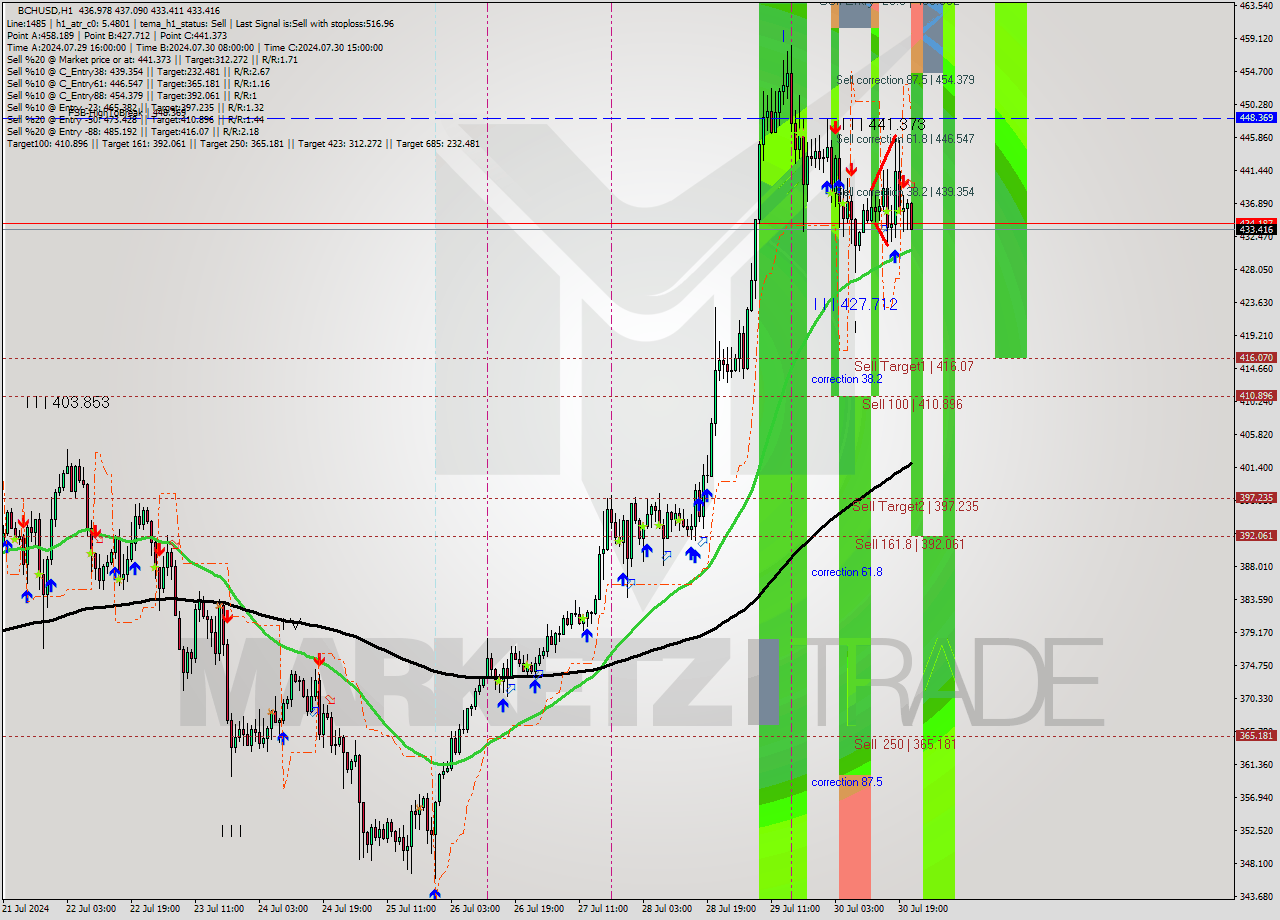
Task: Click the 'Sell Target2 | 397.235' label
Action: point(915,506)
